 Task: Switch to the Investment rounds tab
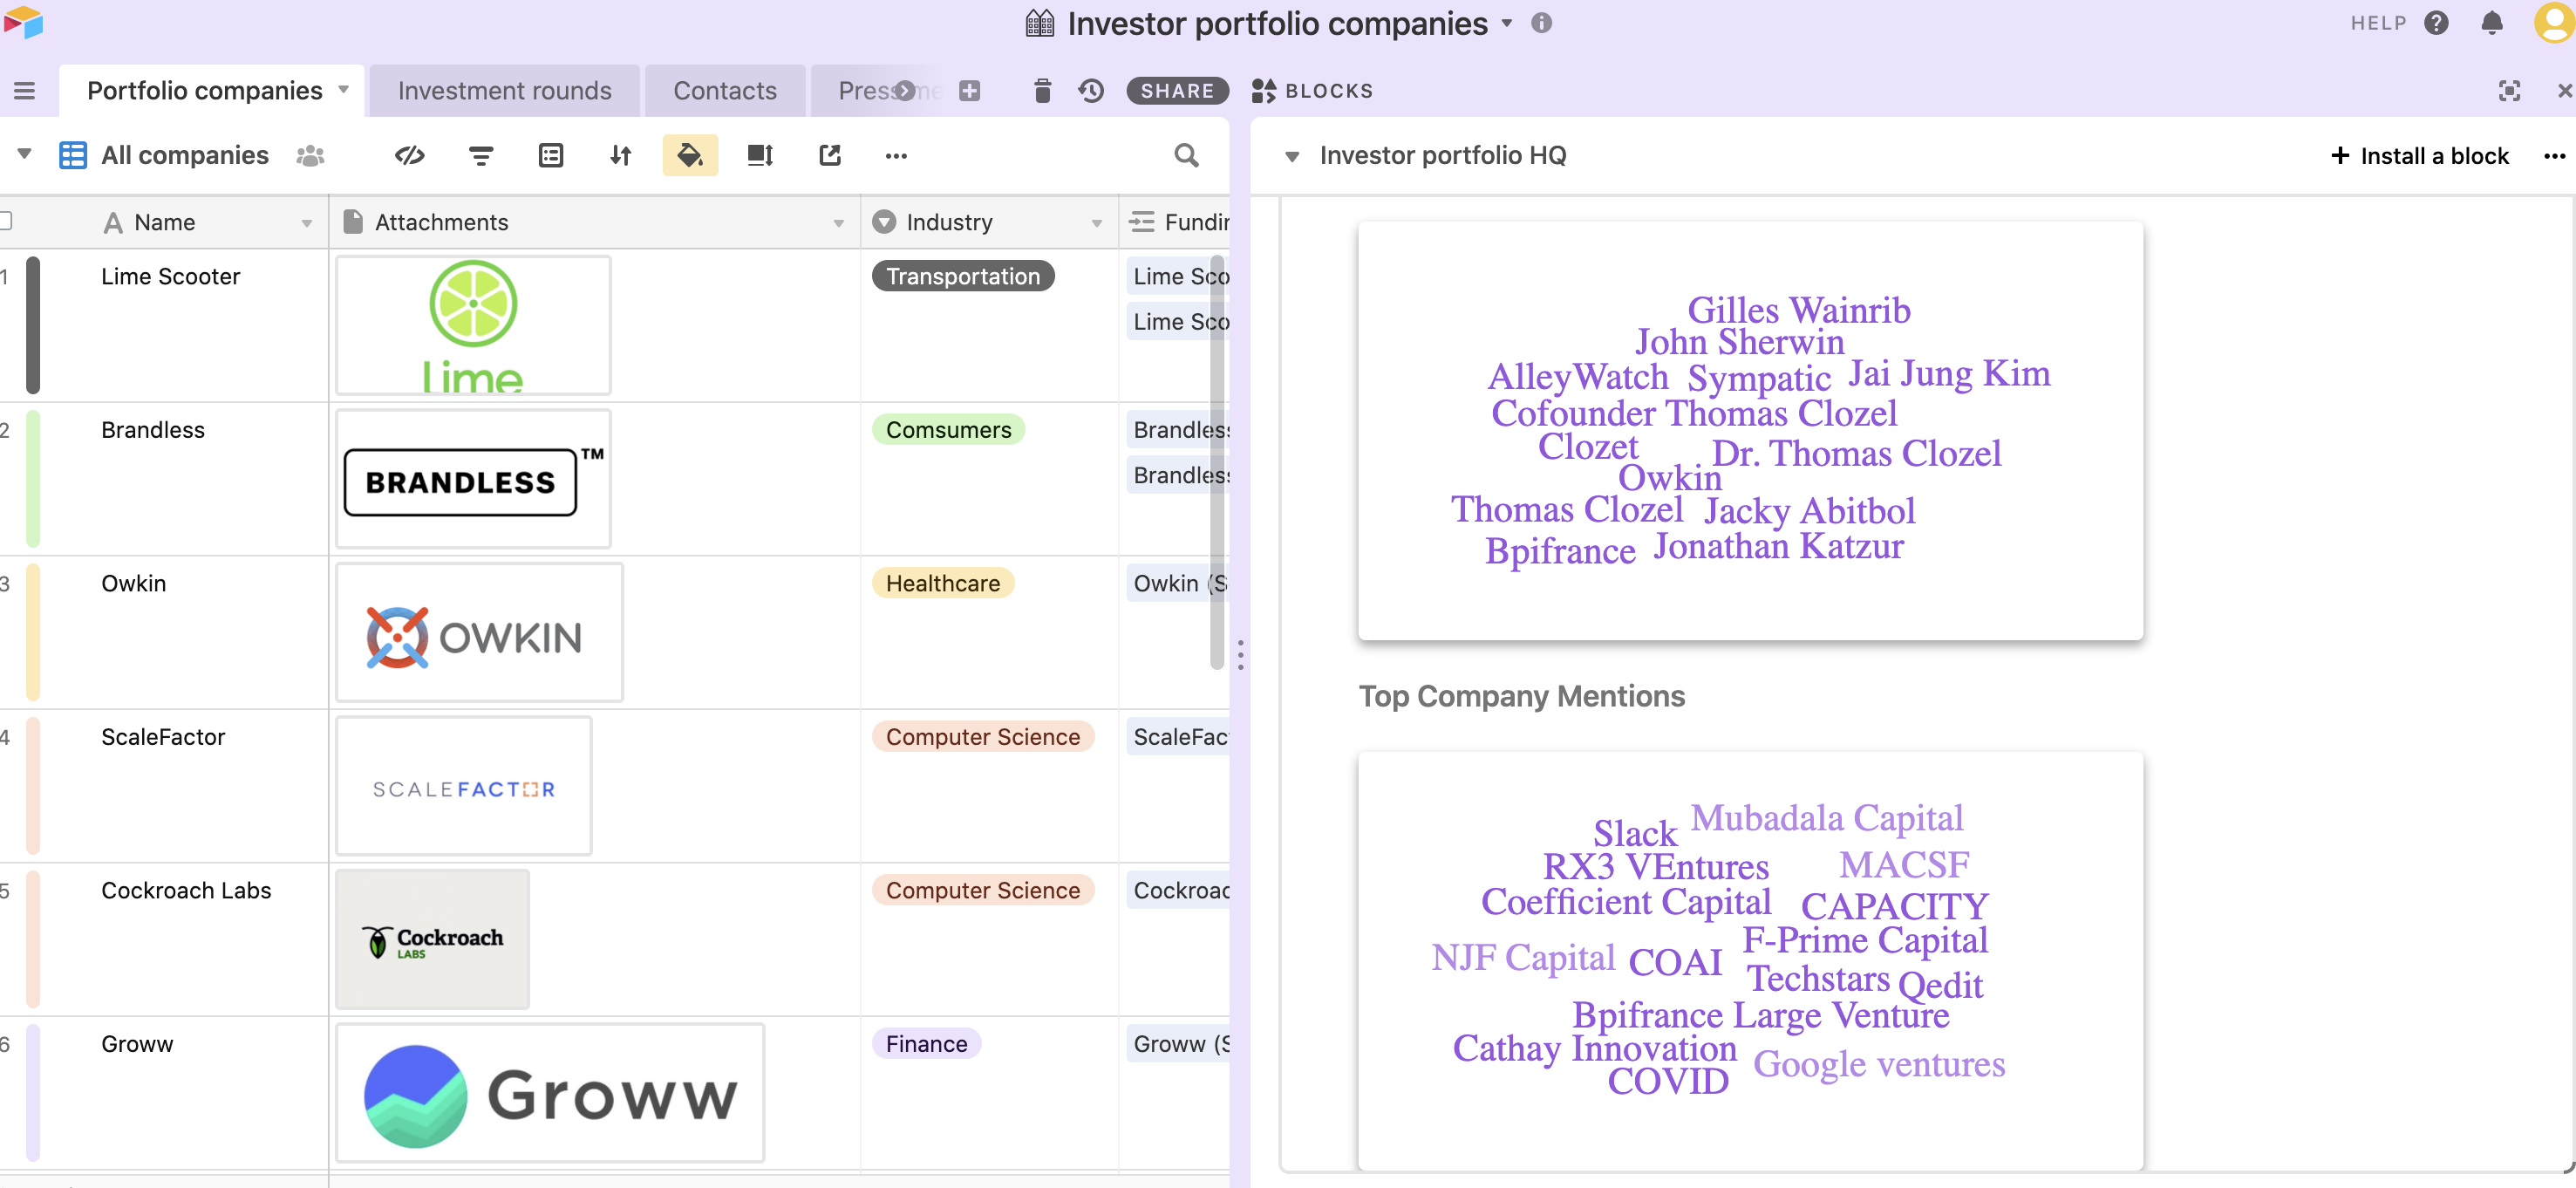point(504,91)
